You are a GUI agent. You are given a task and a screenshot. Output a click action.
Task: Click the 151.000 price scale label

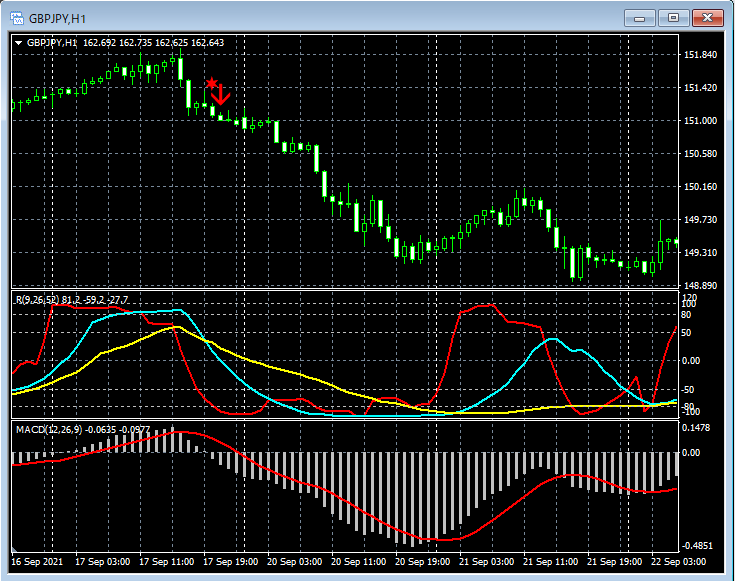[700, 121]
